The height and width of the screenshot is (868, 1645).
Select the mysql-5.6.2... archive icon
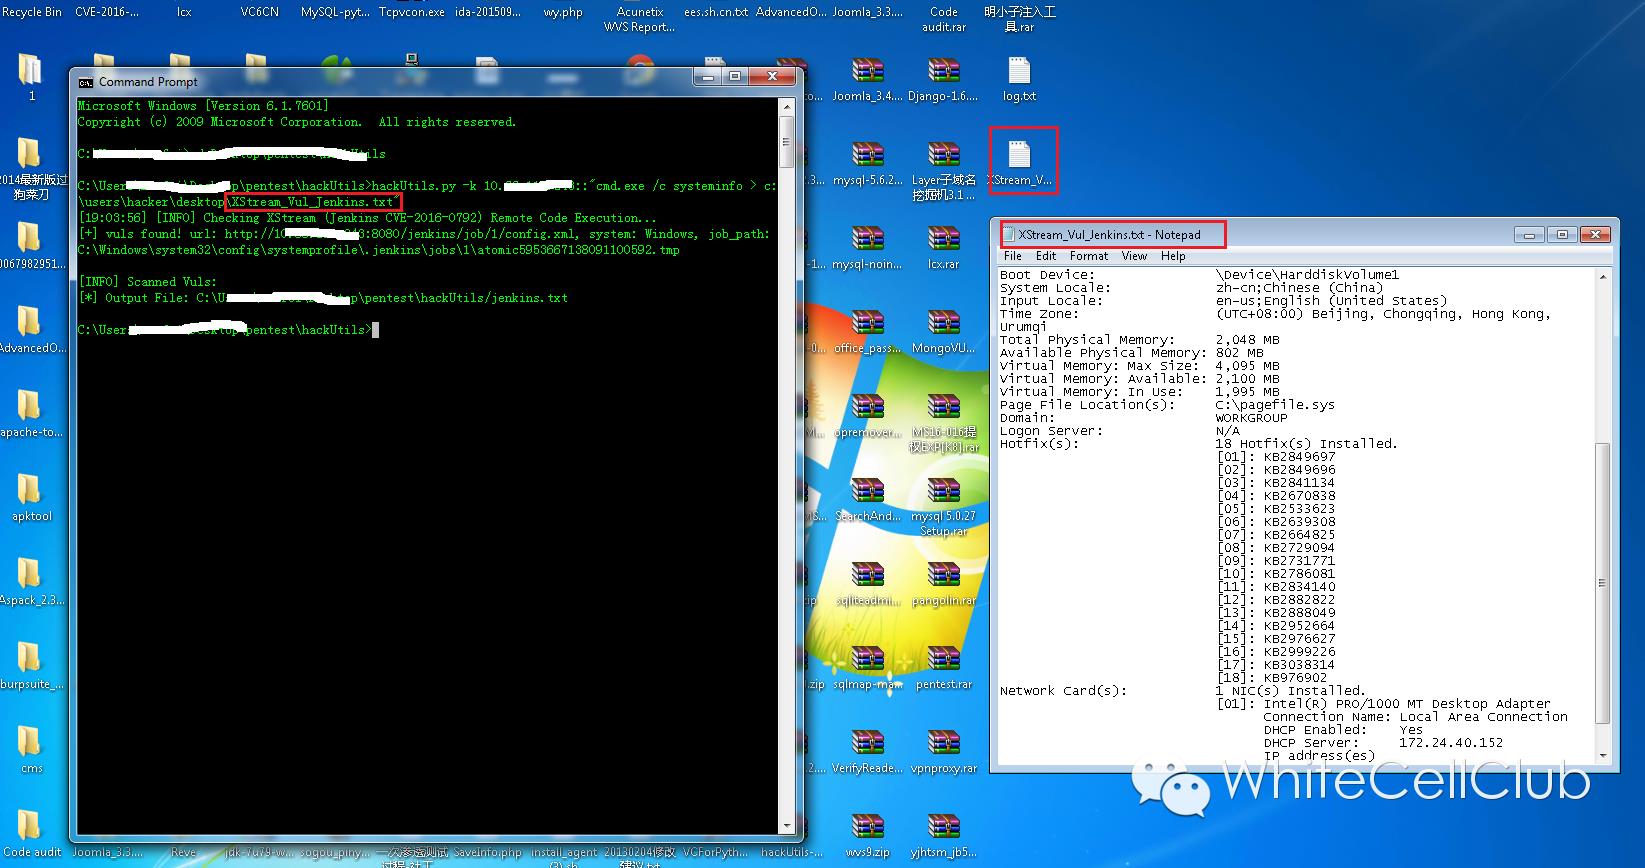point(867,163)
